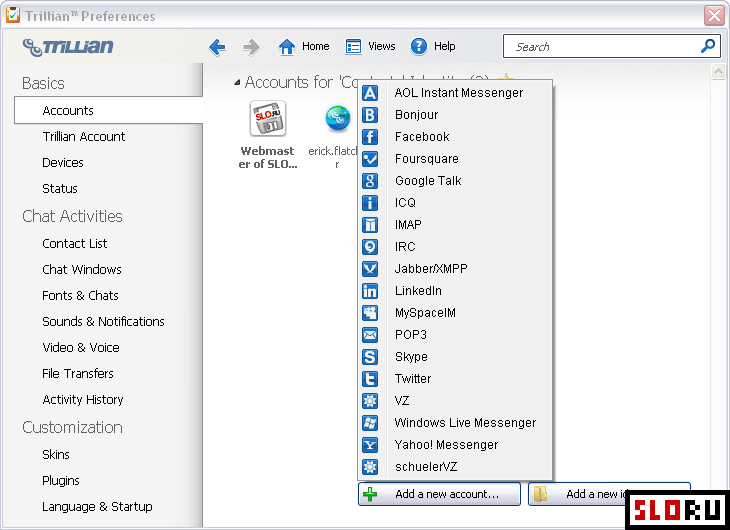Select the 'Webmaster of SLO...' account
This screenshot has width=730, height=530.
tap(268, 135)
